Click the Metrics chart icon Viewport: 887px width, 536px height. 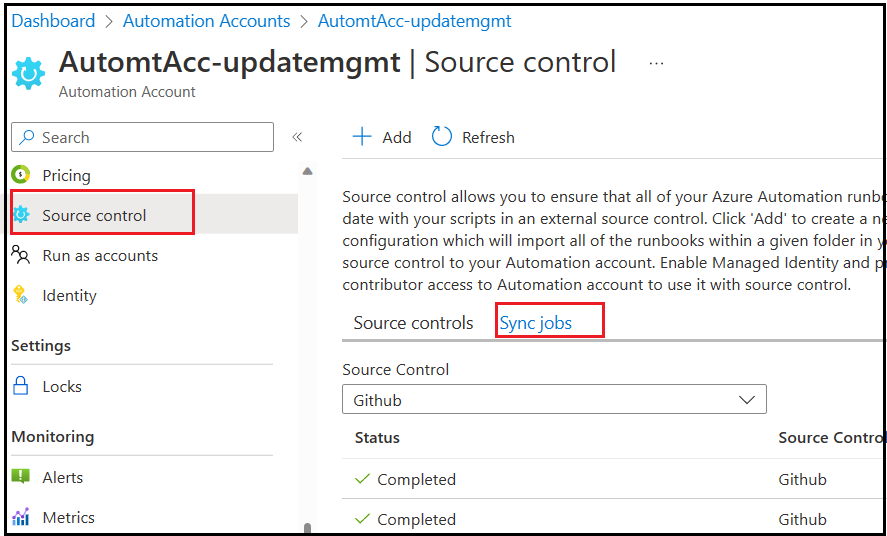[x=21, y=516]
